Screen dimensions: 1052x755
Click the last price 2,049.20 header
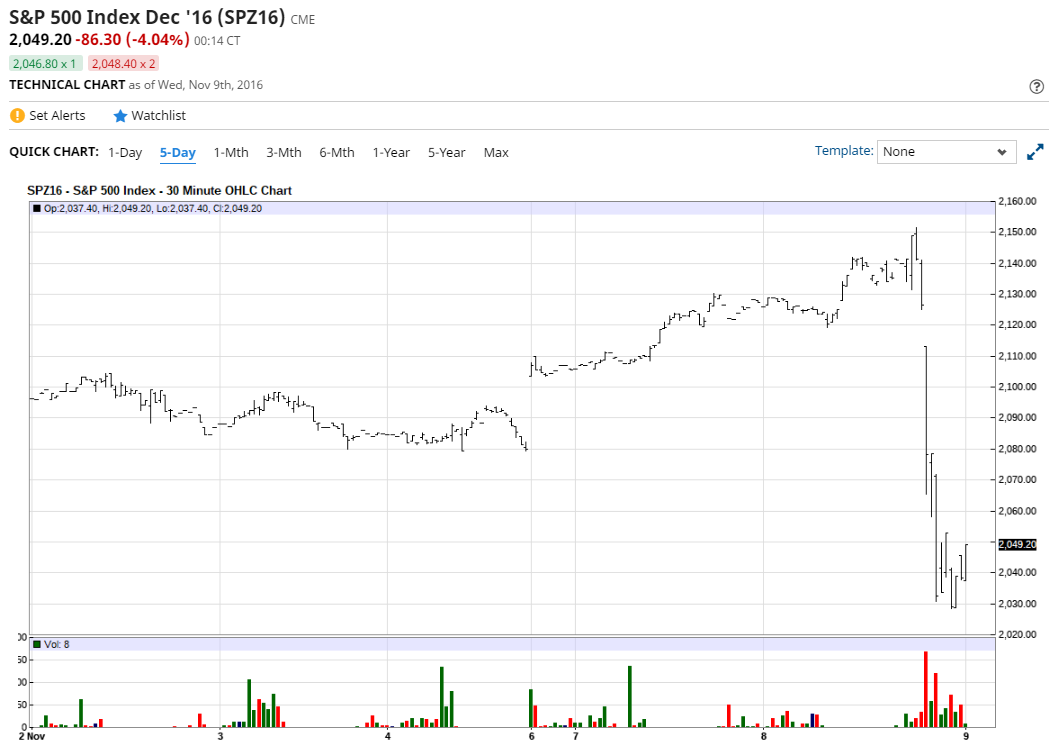(40, 40)
